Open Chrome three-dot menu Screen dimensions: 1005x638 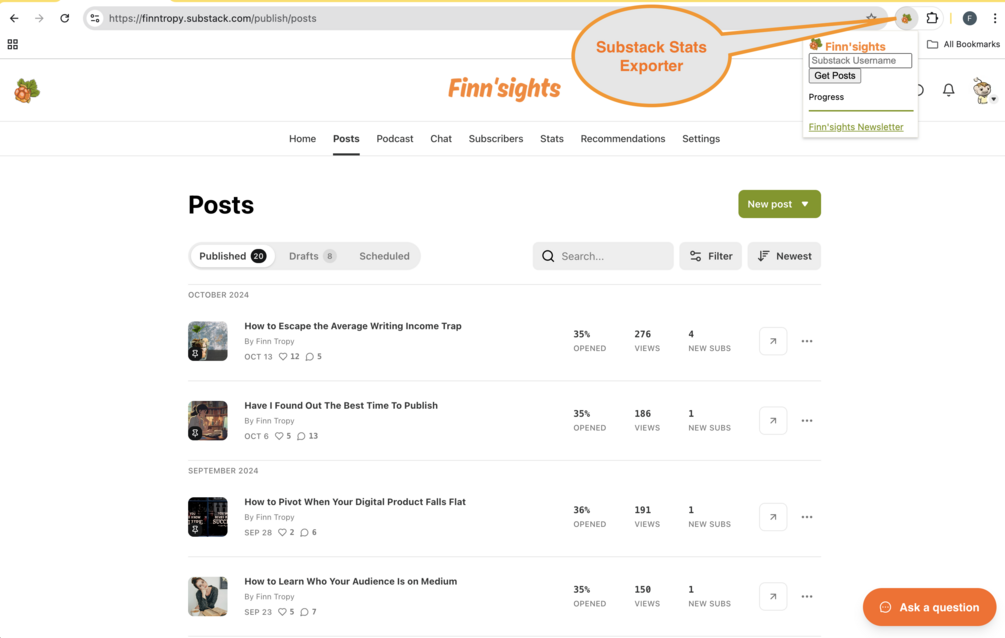pos(994,18)
